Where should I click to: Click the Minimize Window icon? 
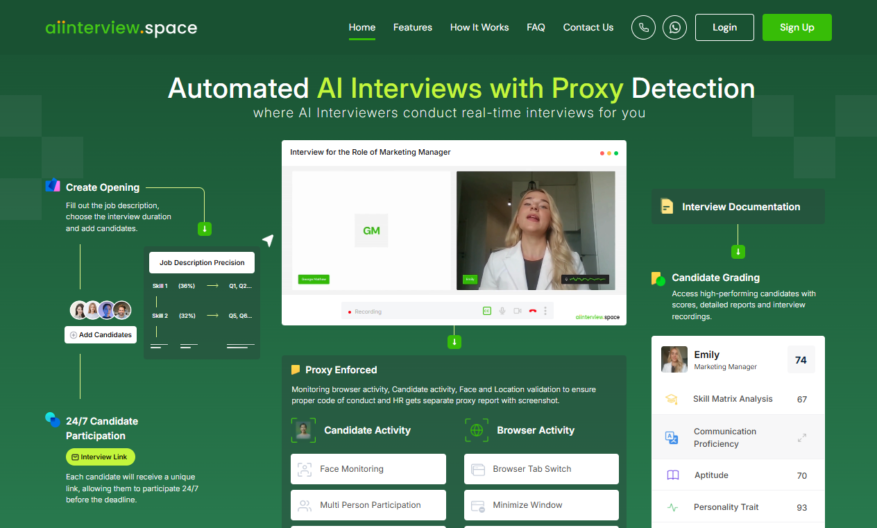478,506
